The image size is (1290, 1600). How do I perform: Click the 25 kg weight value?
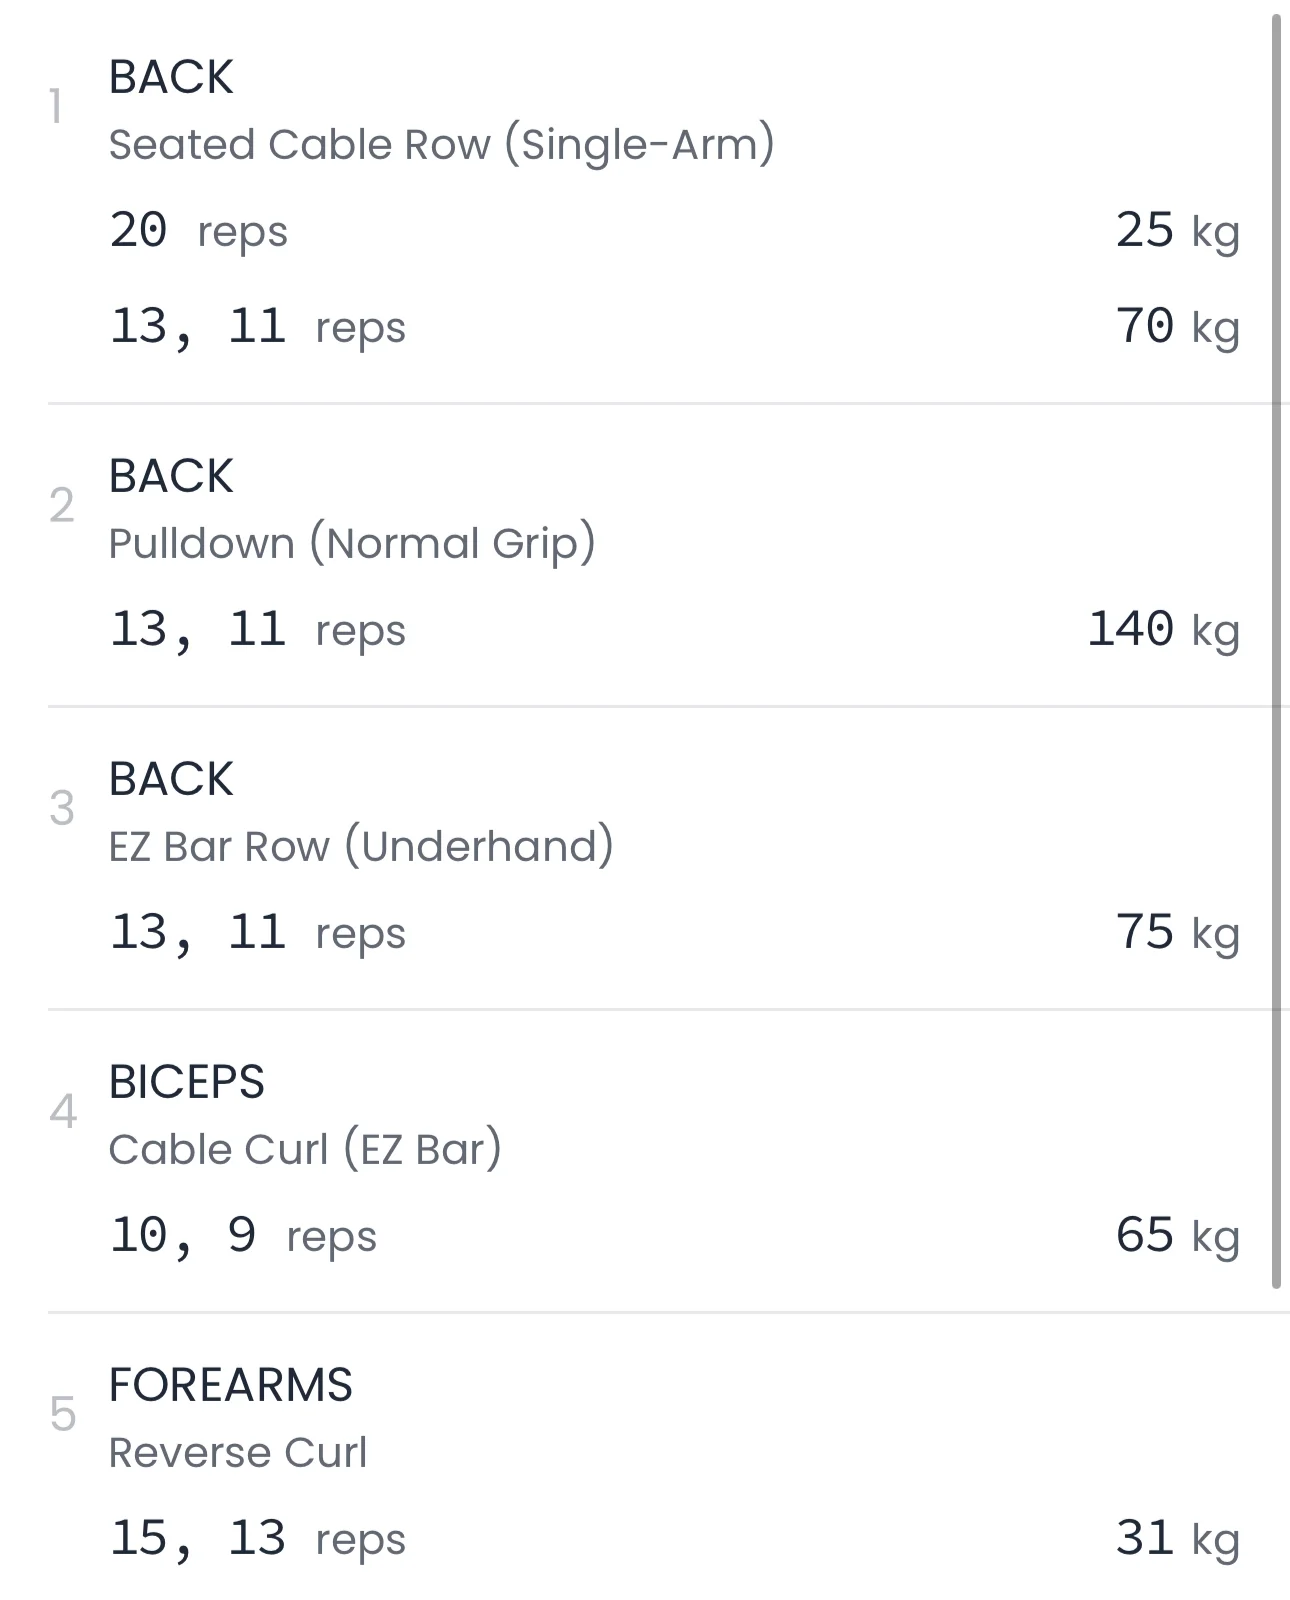point(1177,231)
